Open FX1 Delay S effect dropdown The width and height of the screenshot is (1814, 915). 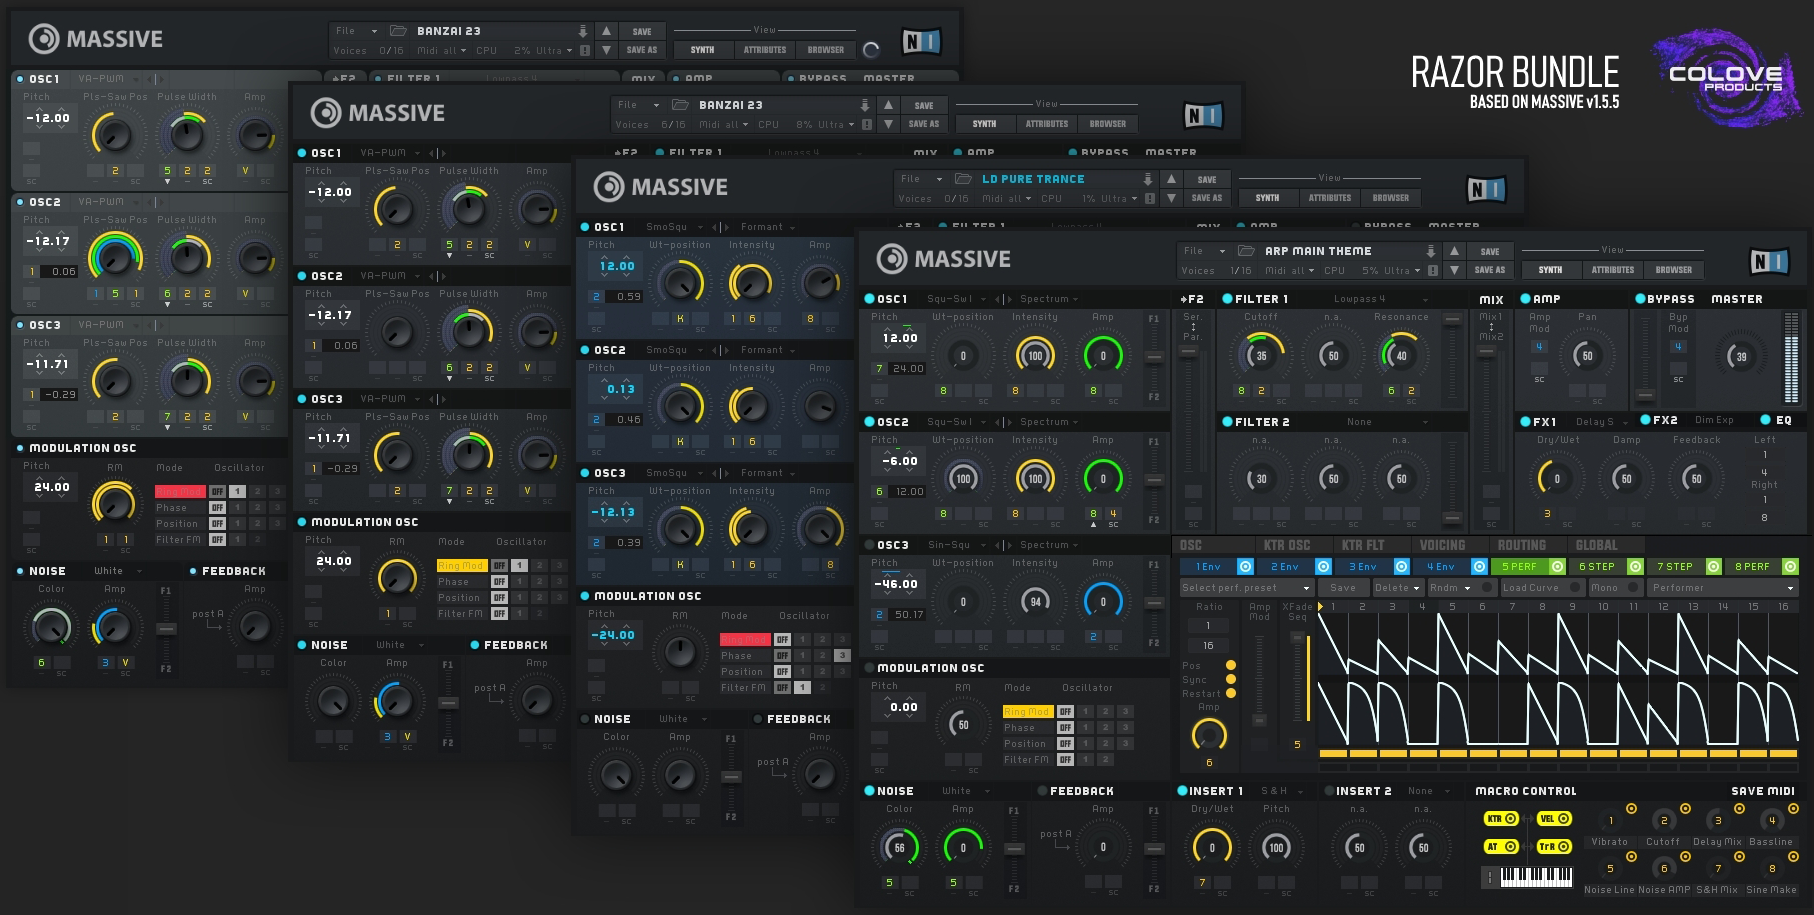coord(1603,421)
